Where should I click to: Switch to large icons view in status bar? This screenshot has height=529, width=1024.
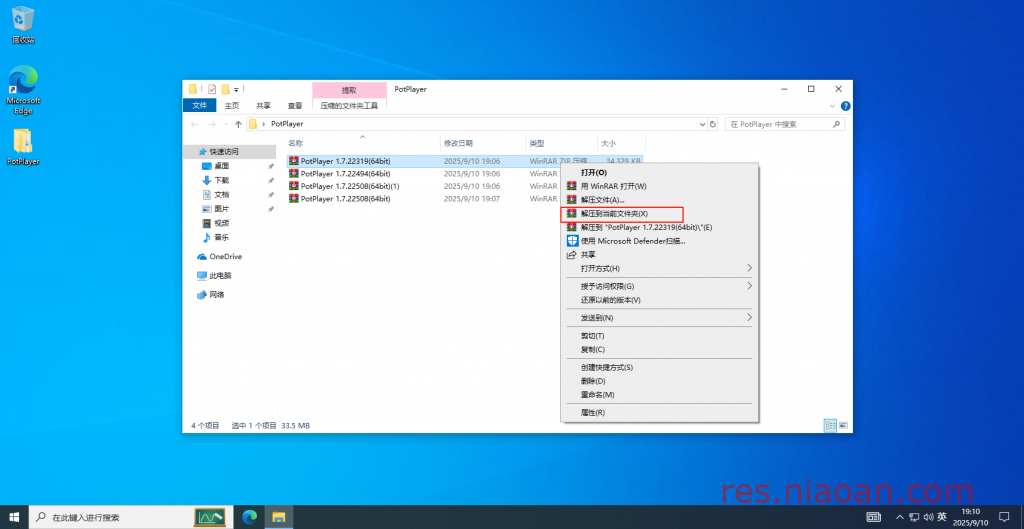[843, 425]
